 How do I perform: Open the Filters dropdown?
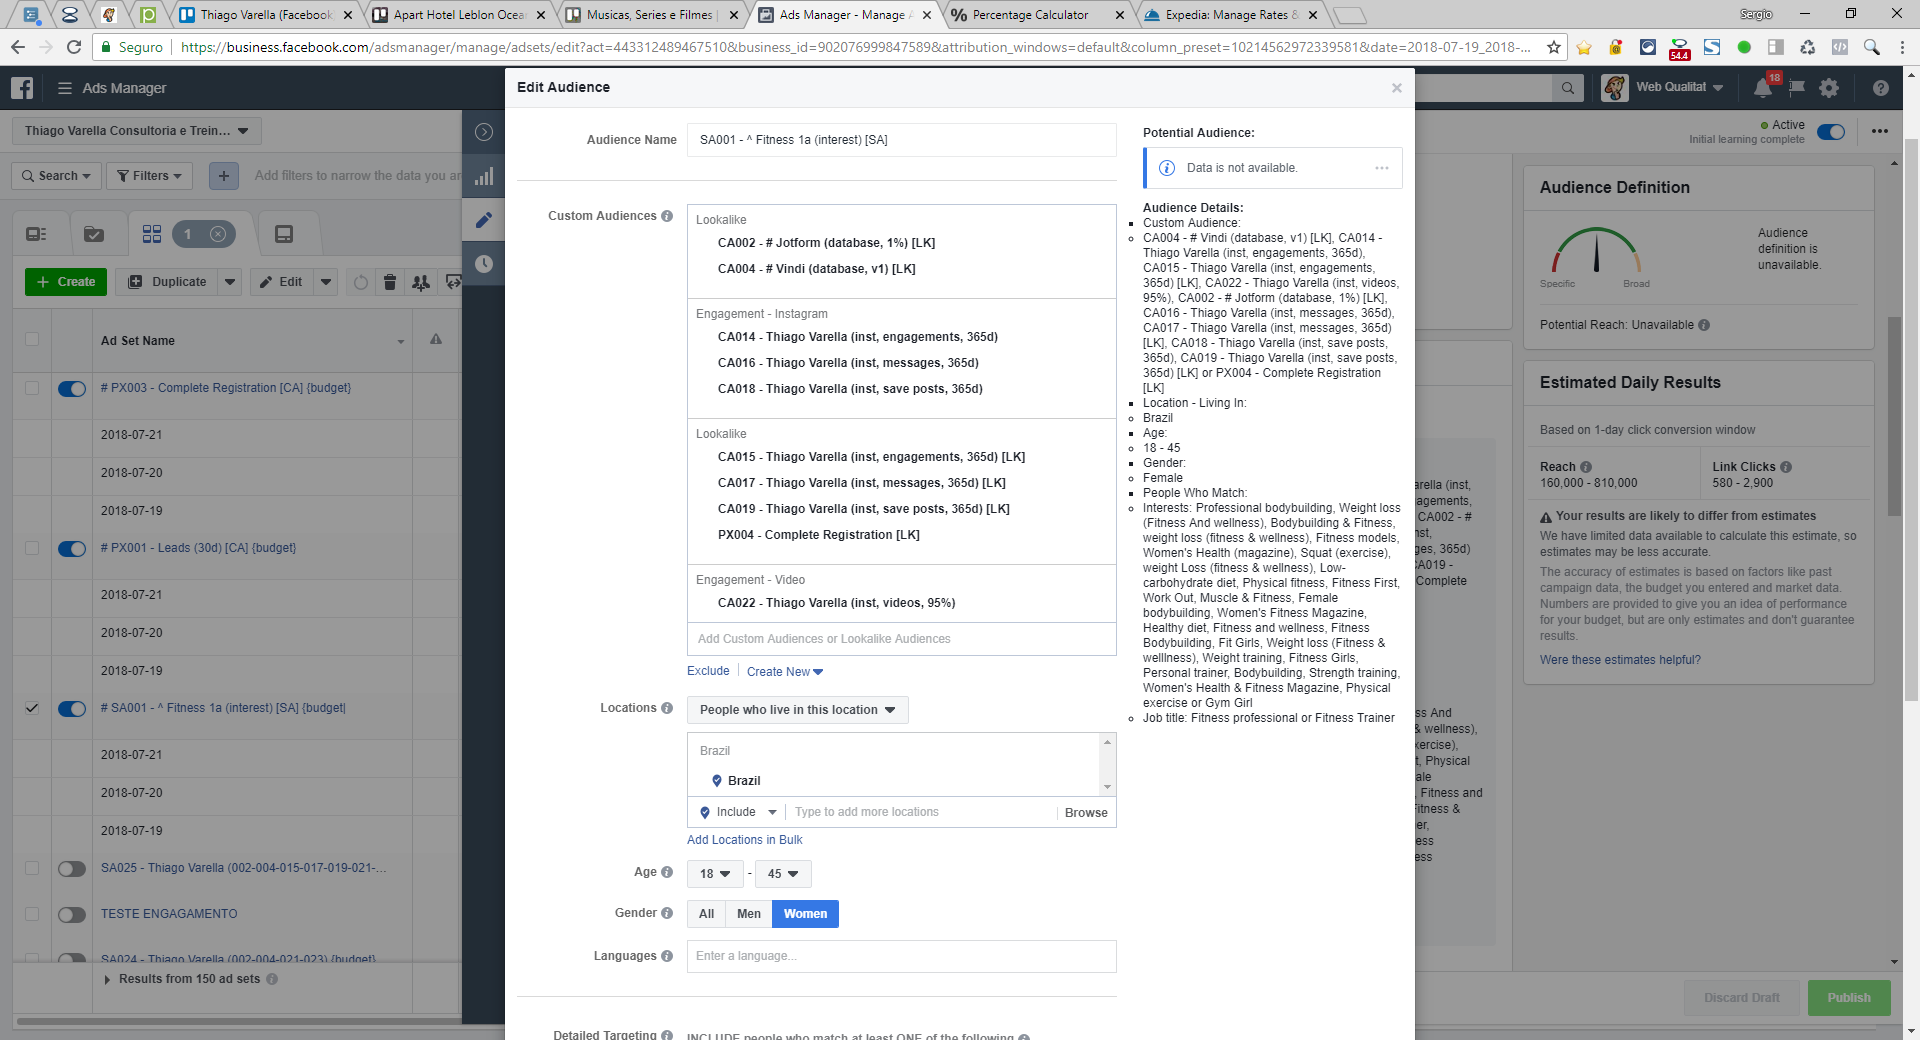point(149,176)
